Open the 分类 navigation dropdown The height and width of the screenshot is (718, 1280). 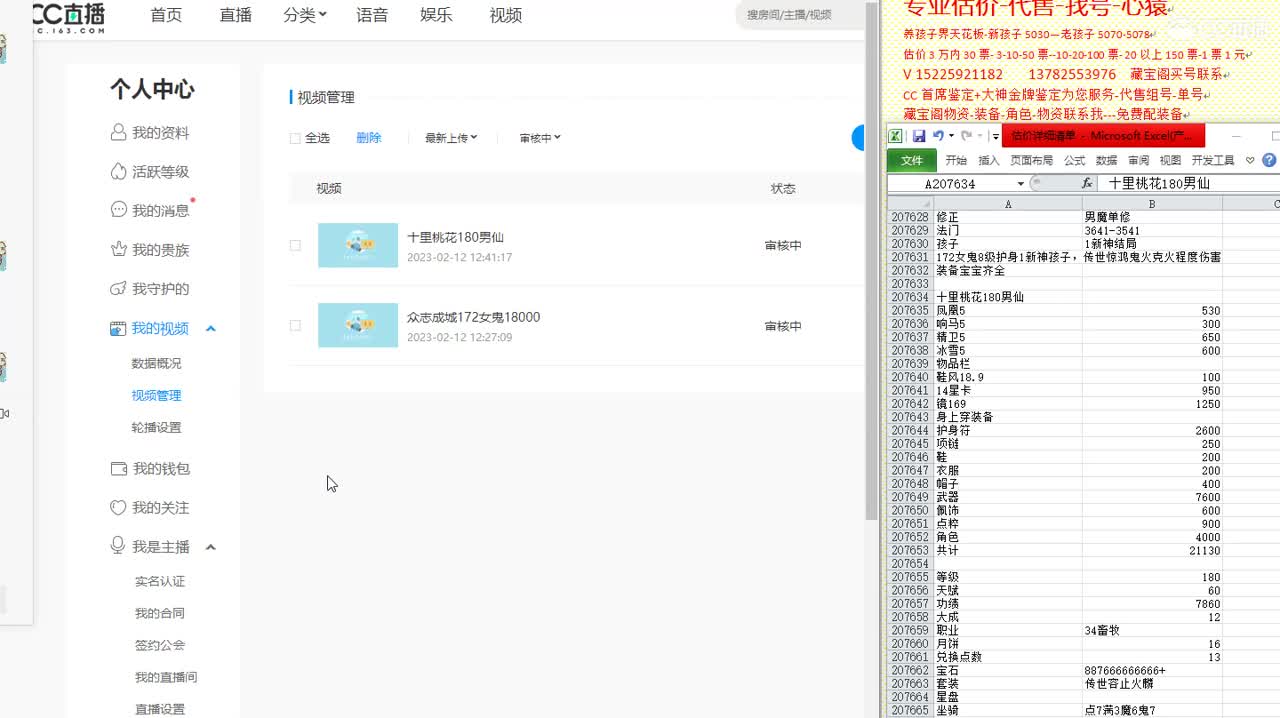304,15
